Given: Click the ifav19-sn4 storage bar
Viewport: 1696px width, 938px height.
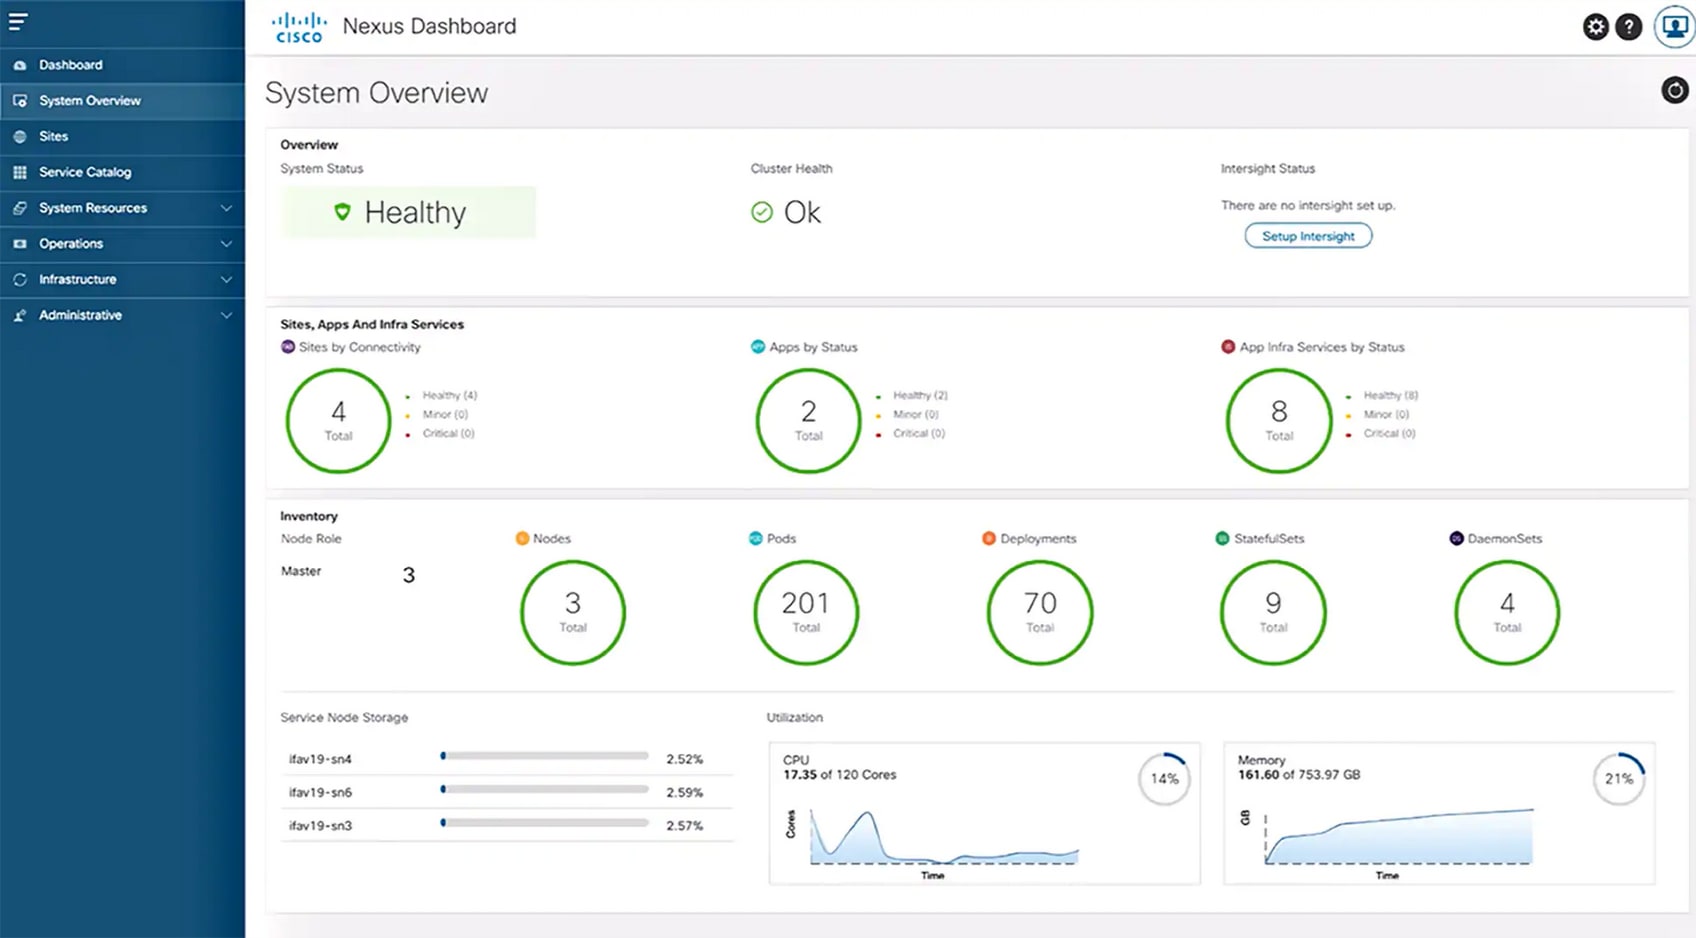Looking at the screenshot, I should click(544, 756).
